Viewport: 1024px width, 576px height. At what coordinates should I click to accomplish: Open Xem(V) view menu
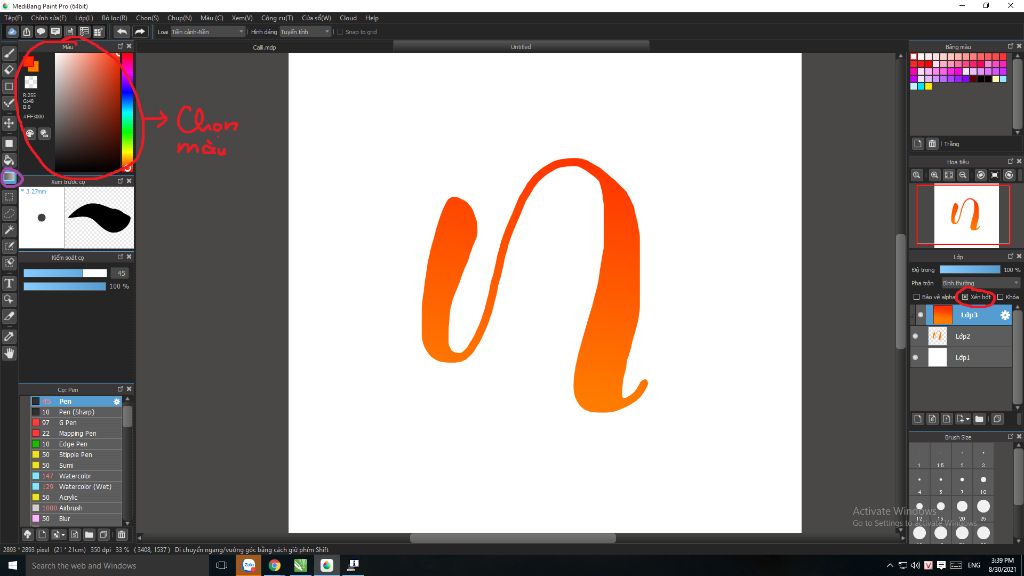(x=242, y=18)
